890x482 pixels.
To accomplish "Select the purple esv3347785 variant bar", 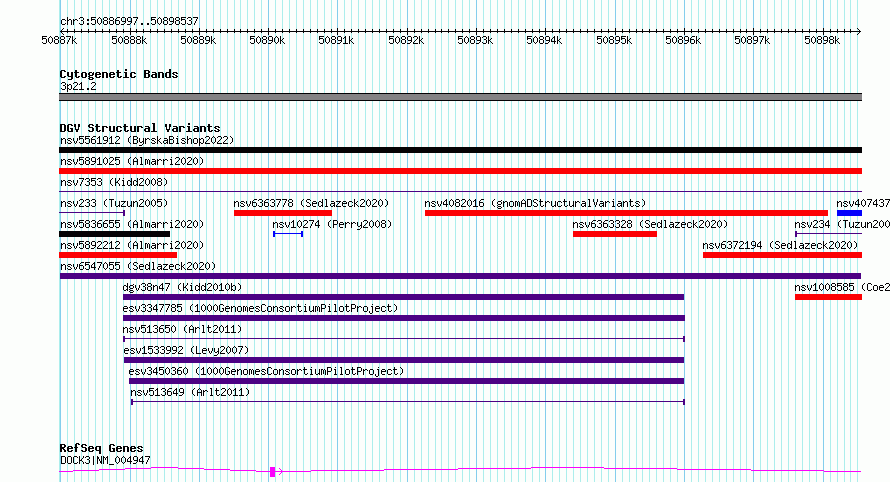I will [x=404, y=318].
